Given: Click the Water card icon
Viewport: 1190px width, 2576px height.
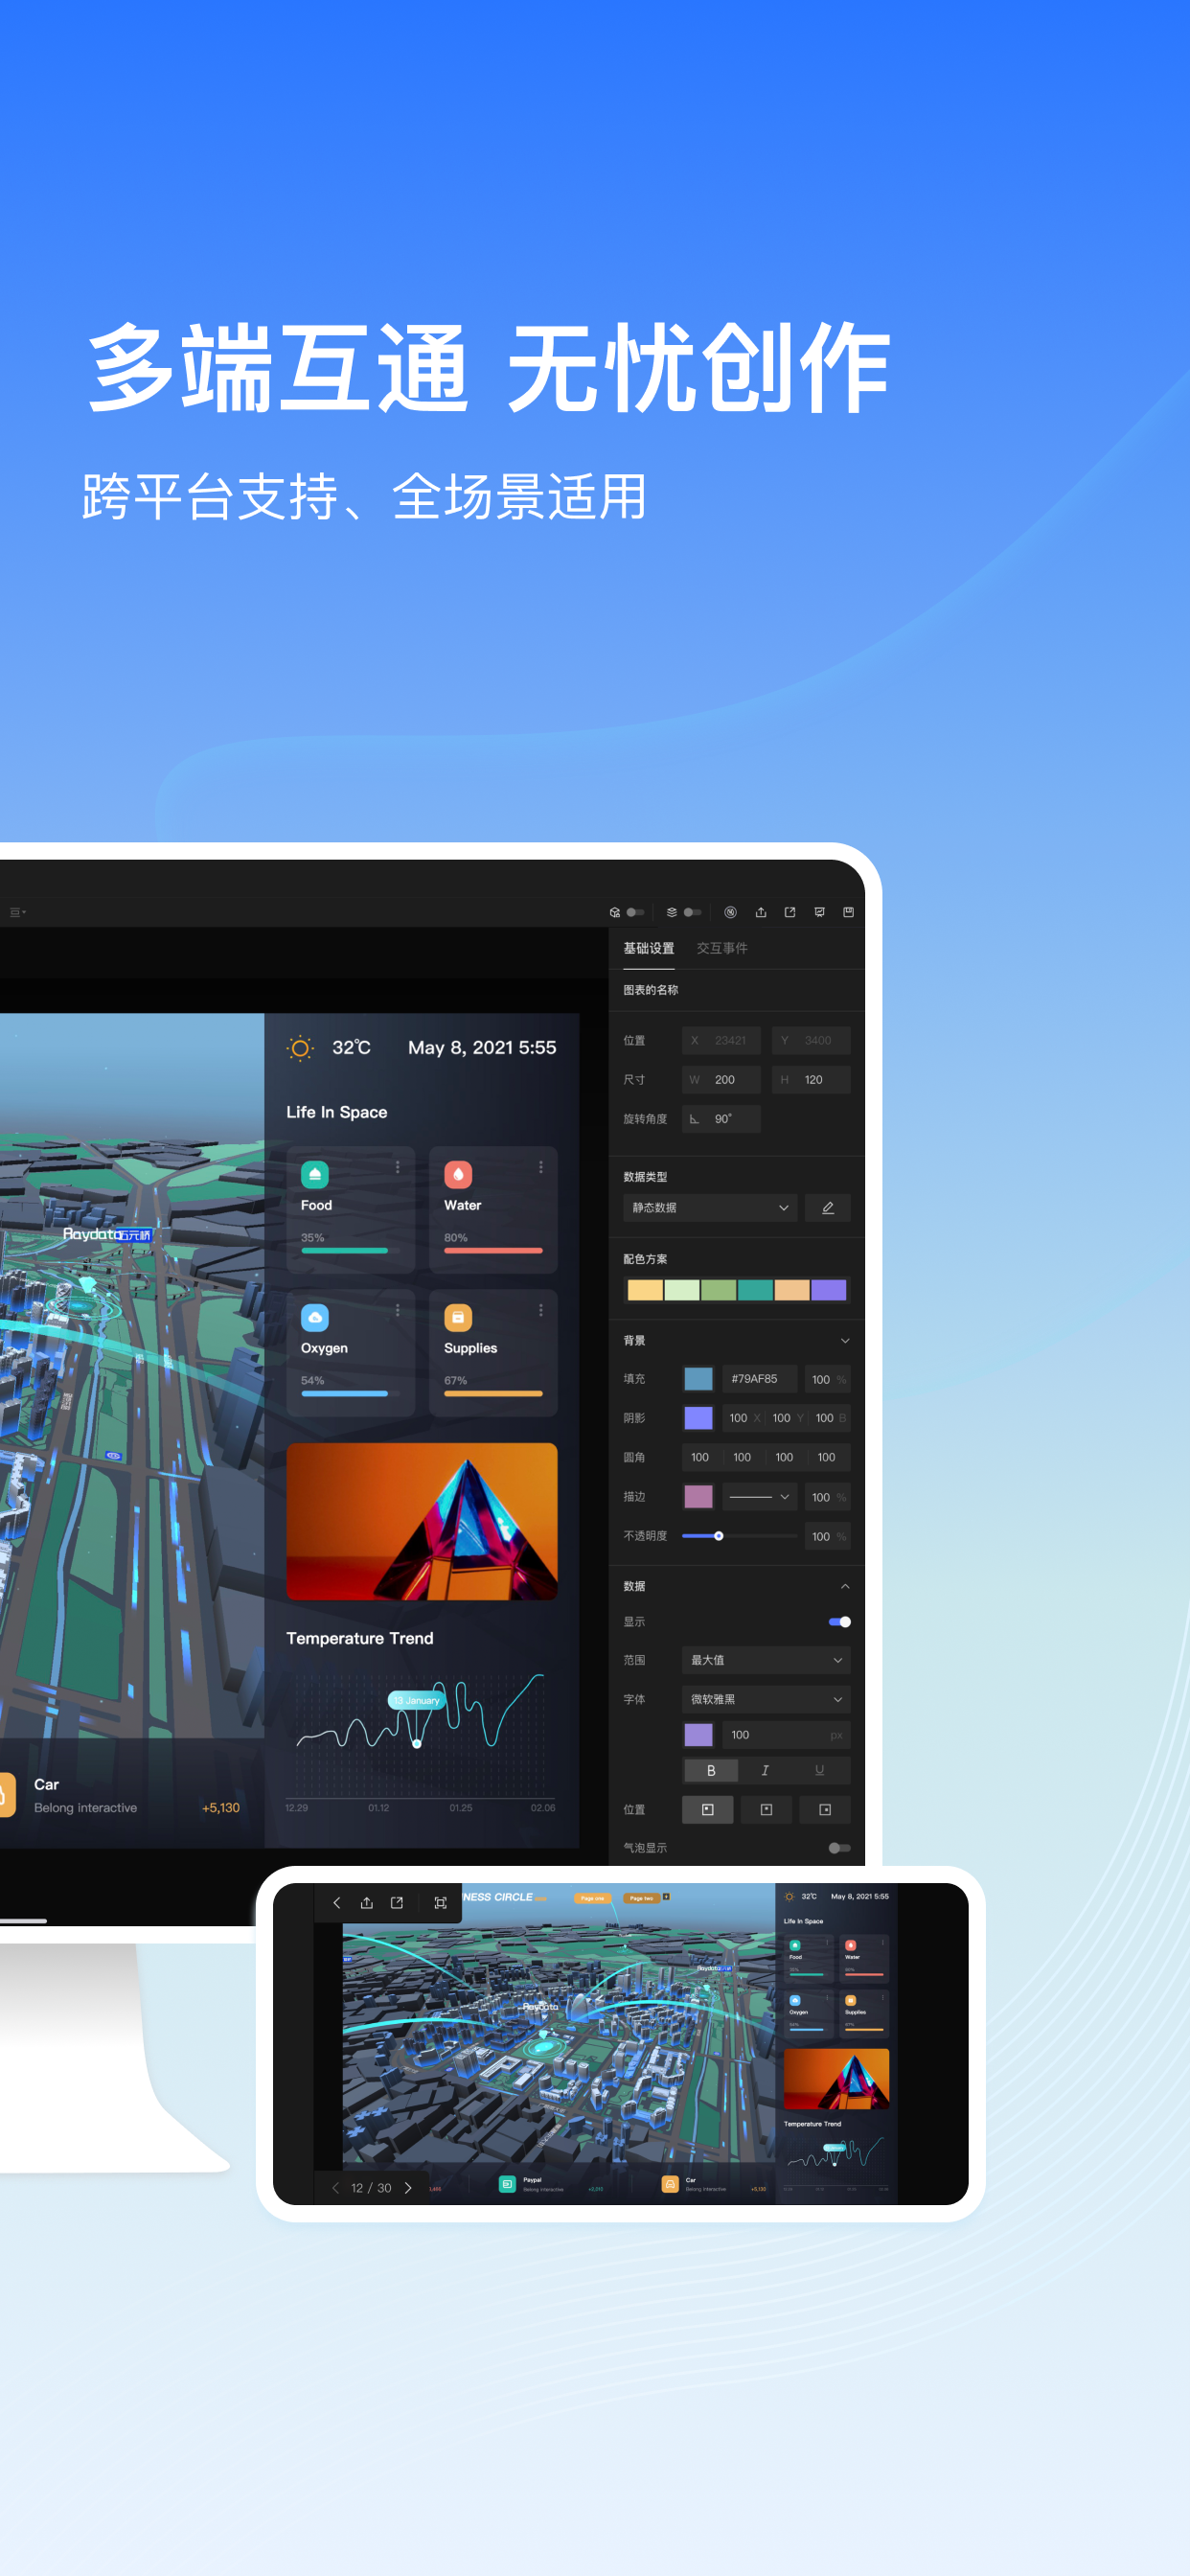Looking at the screenshot, I should click(x=458, y=1174).
